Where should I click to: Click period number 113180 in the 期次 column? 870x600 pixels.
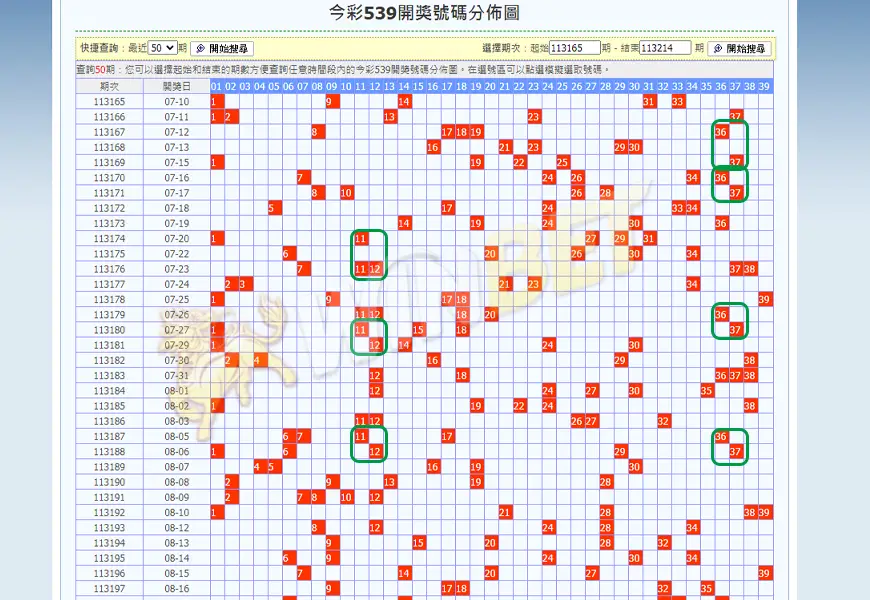(x=109, y=330)
